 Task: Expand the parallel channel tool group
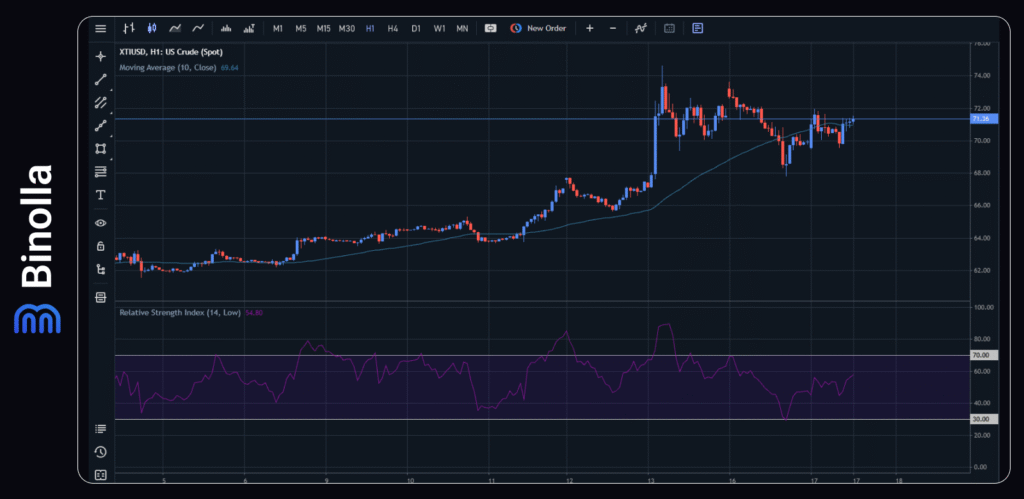click(x=100, y=102)
